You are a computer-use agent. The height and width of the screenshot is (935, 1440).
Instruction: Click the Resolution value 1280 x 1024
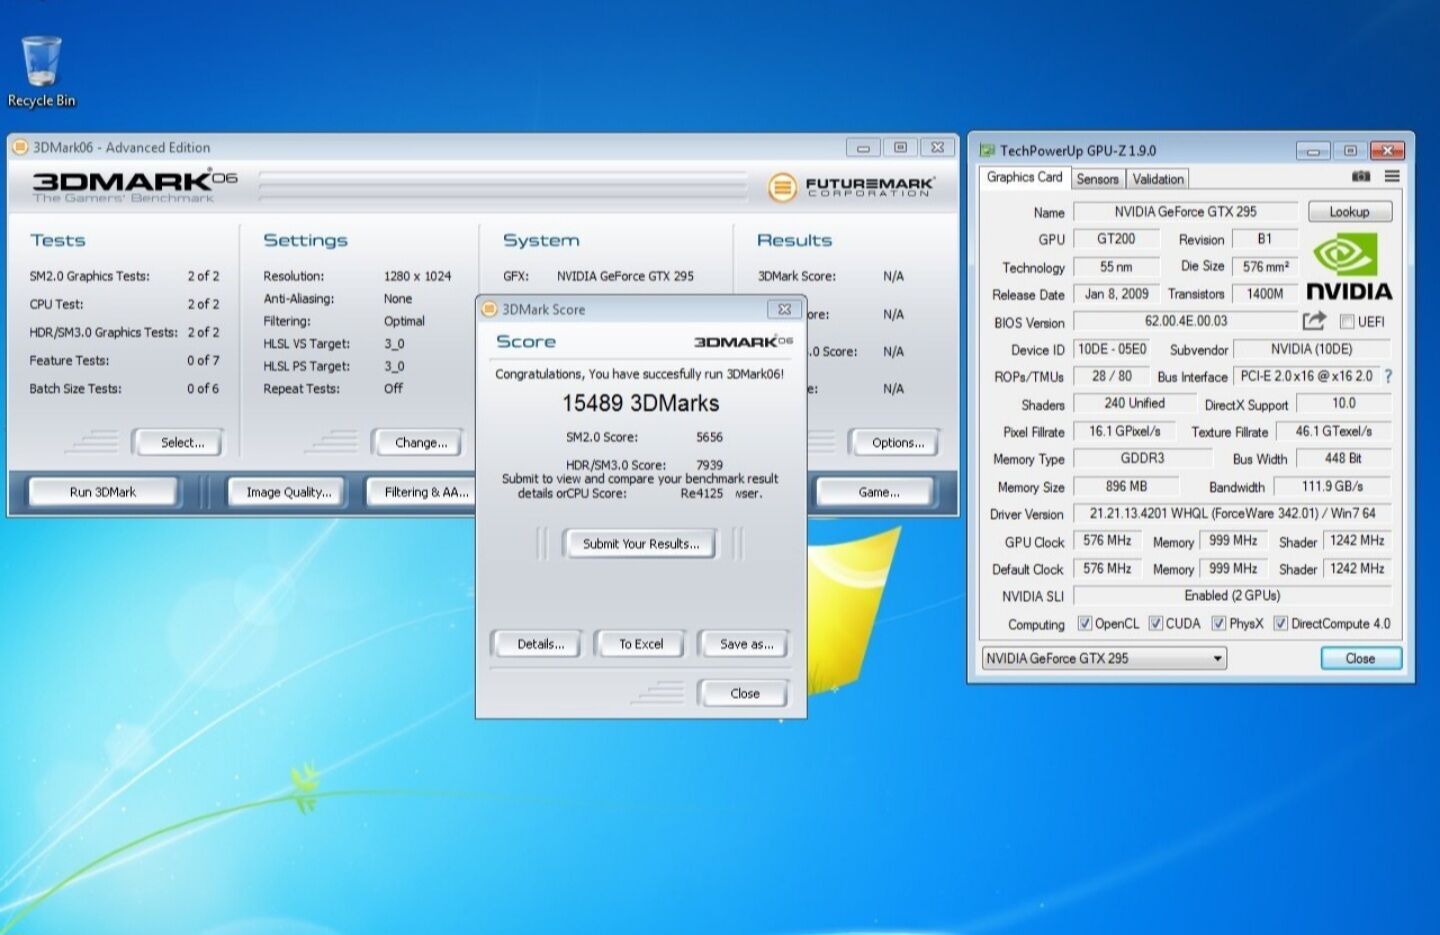coord(417,276)
